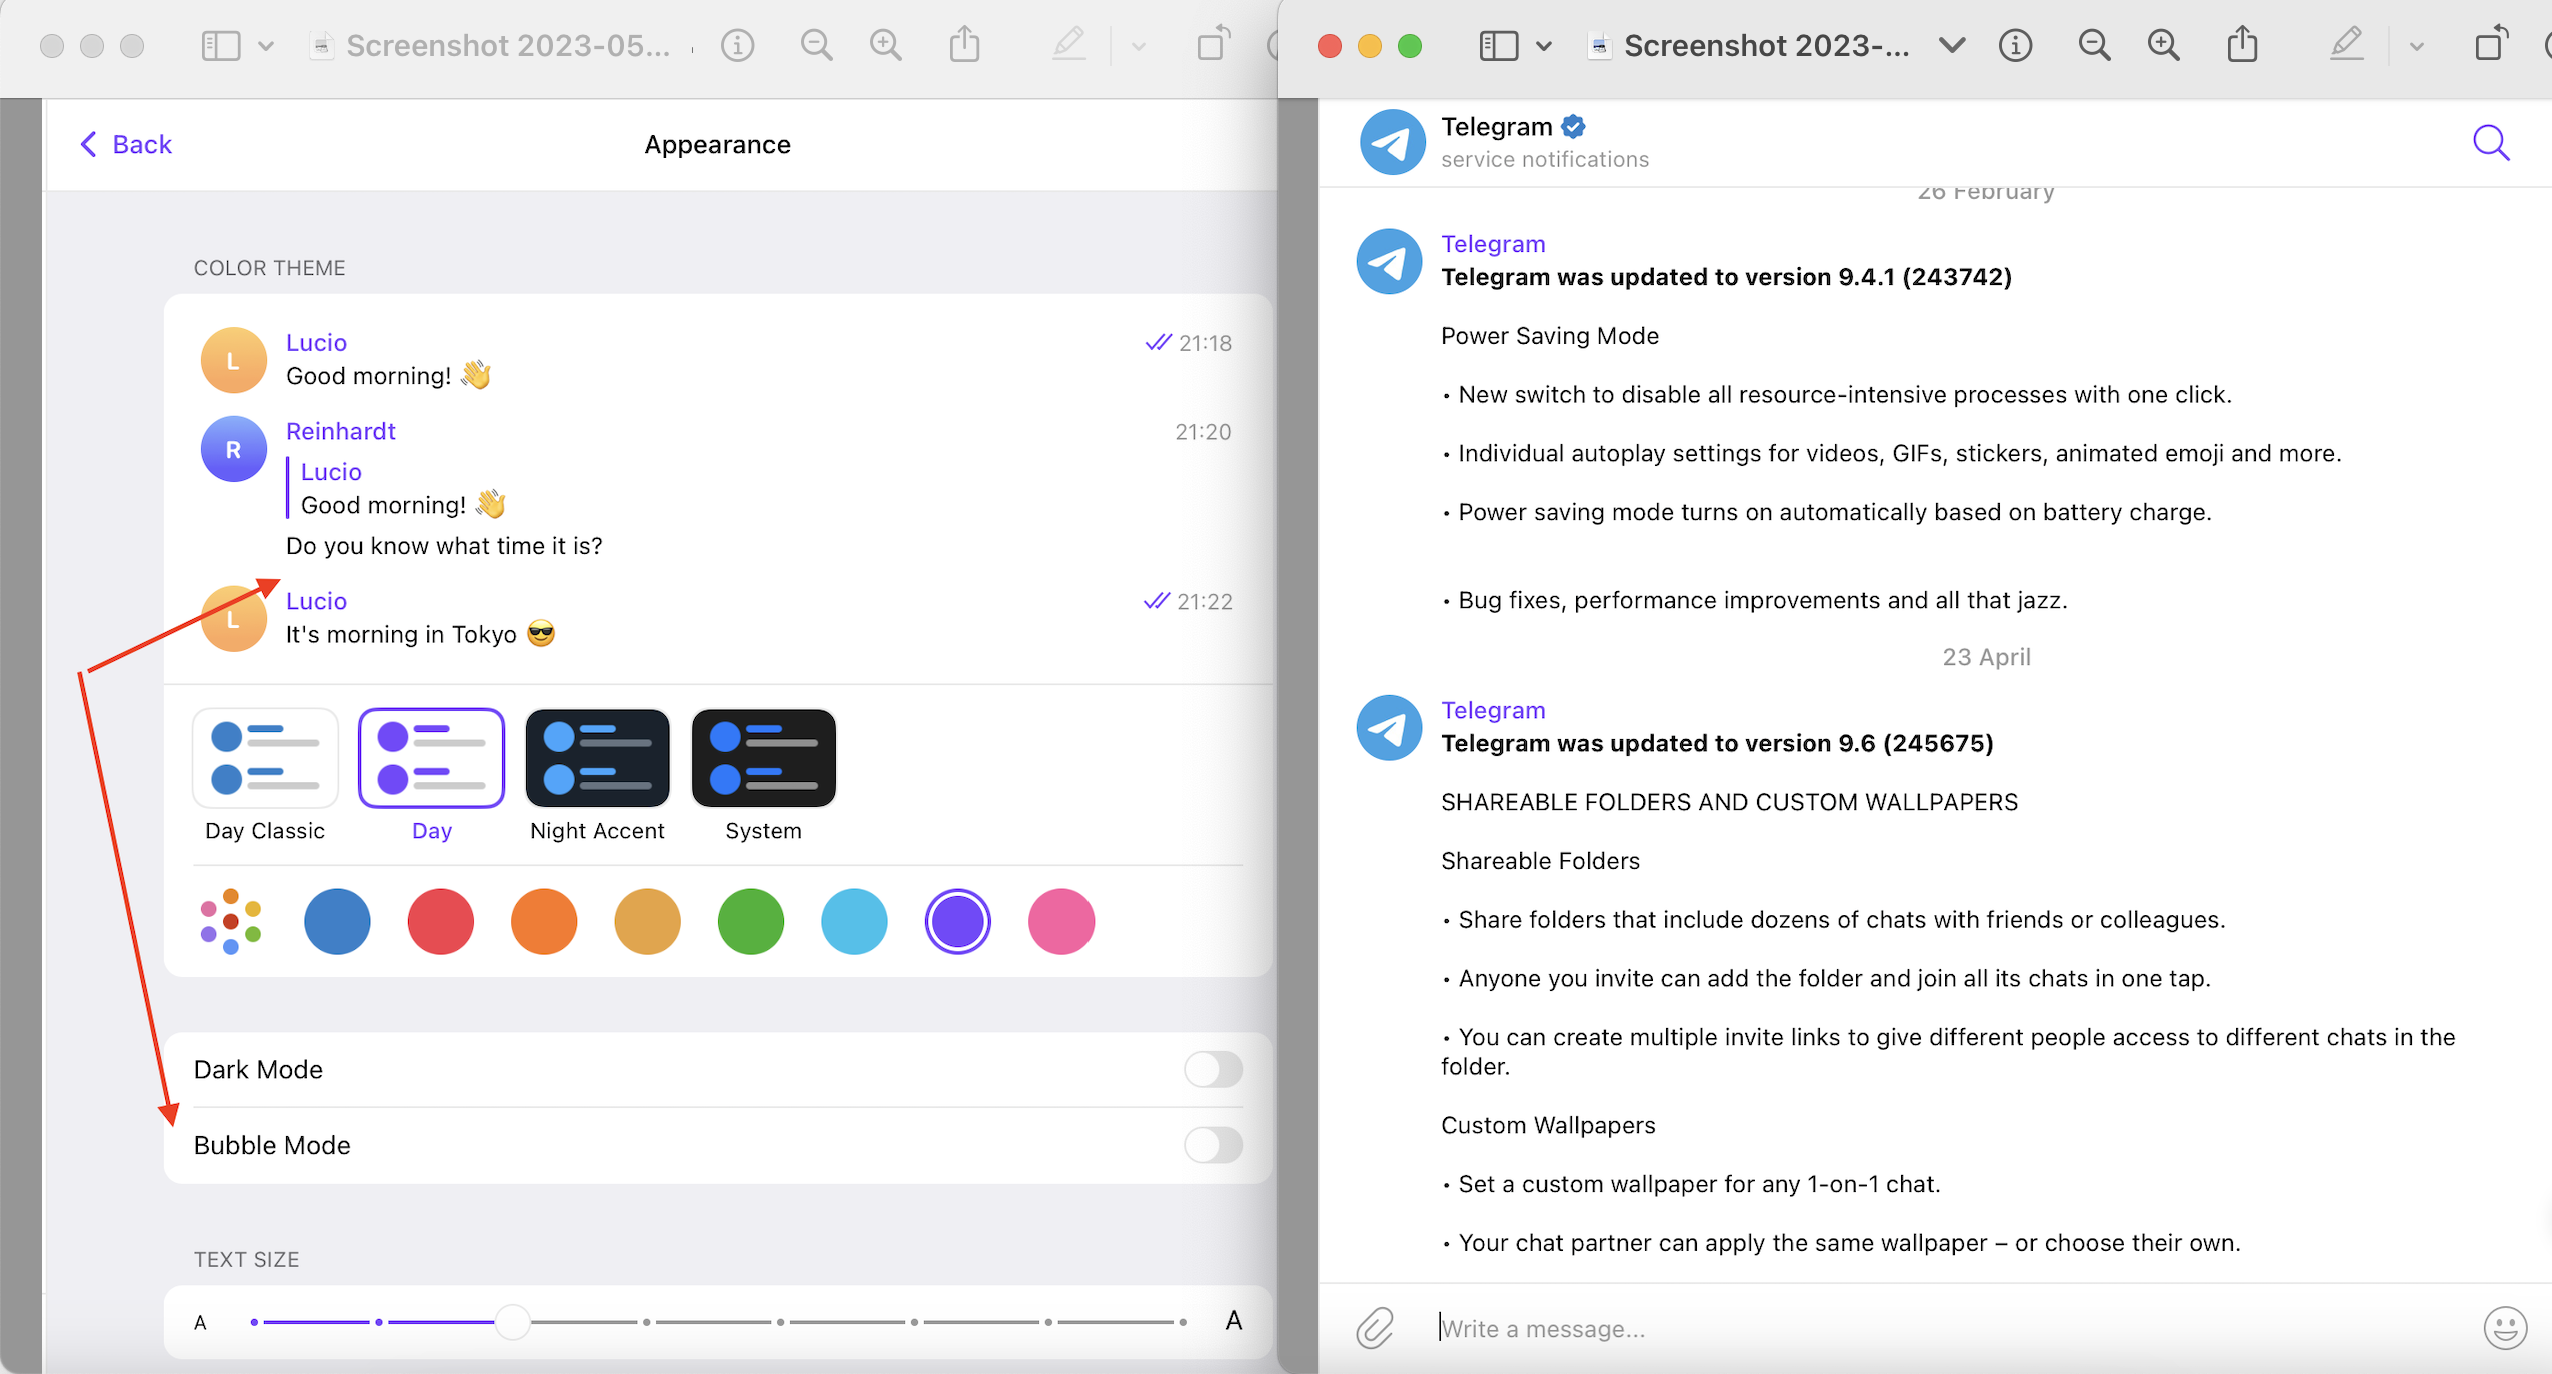2552x1374 pixels.
Task: Open the emoji picker smiley icon
Action: (2504, 1328)
